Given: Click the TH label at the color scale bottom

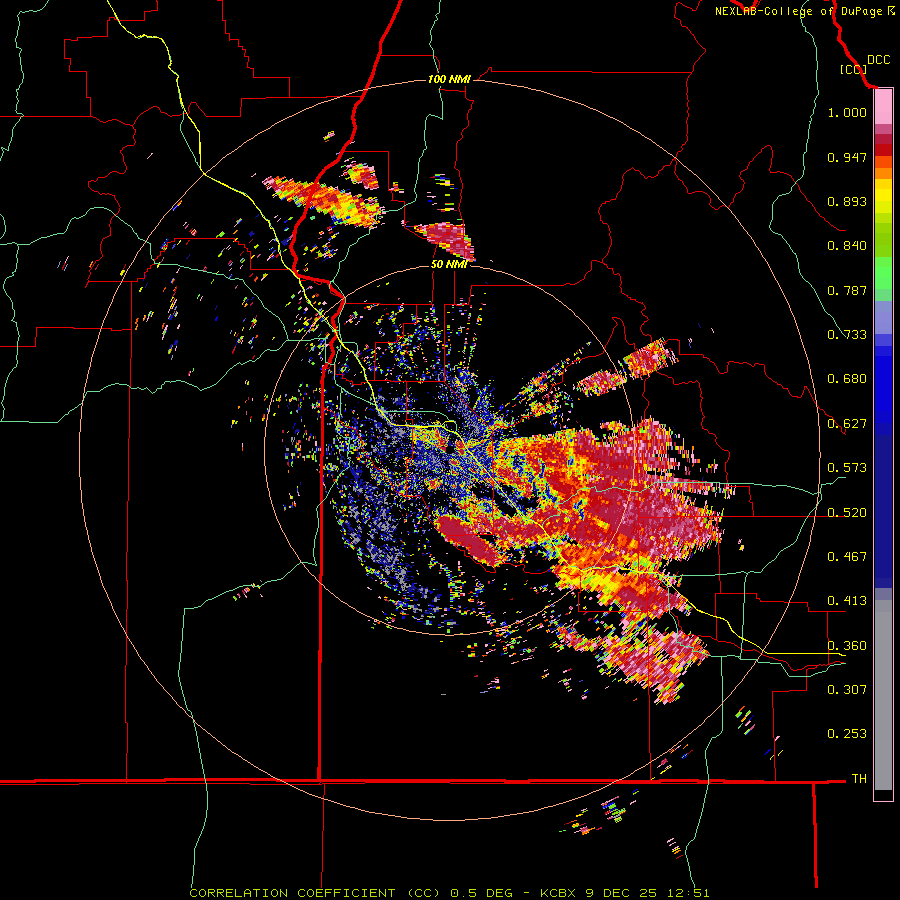Looking at the screenshot, I should coord(859,779).
